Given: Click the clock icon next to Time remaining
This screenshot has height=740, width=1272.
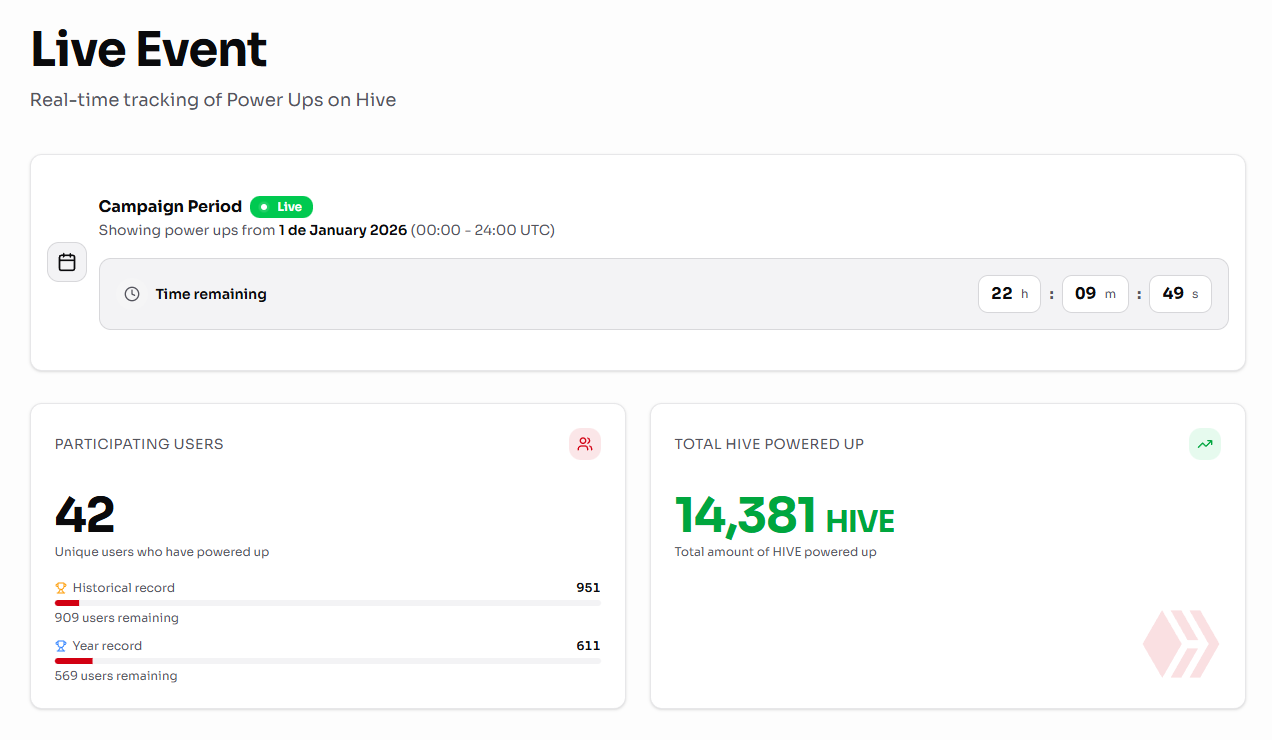Looking at the screenshot, I should click(132, 294).
